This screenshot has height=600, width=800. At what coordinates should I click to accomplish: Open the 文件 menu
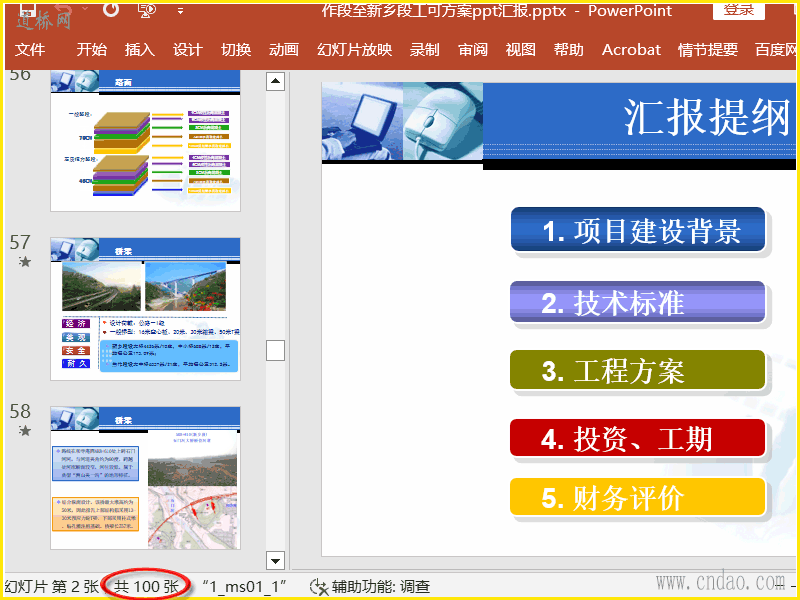point(30,49)
